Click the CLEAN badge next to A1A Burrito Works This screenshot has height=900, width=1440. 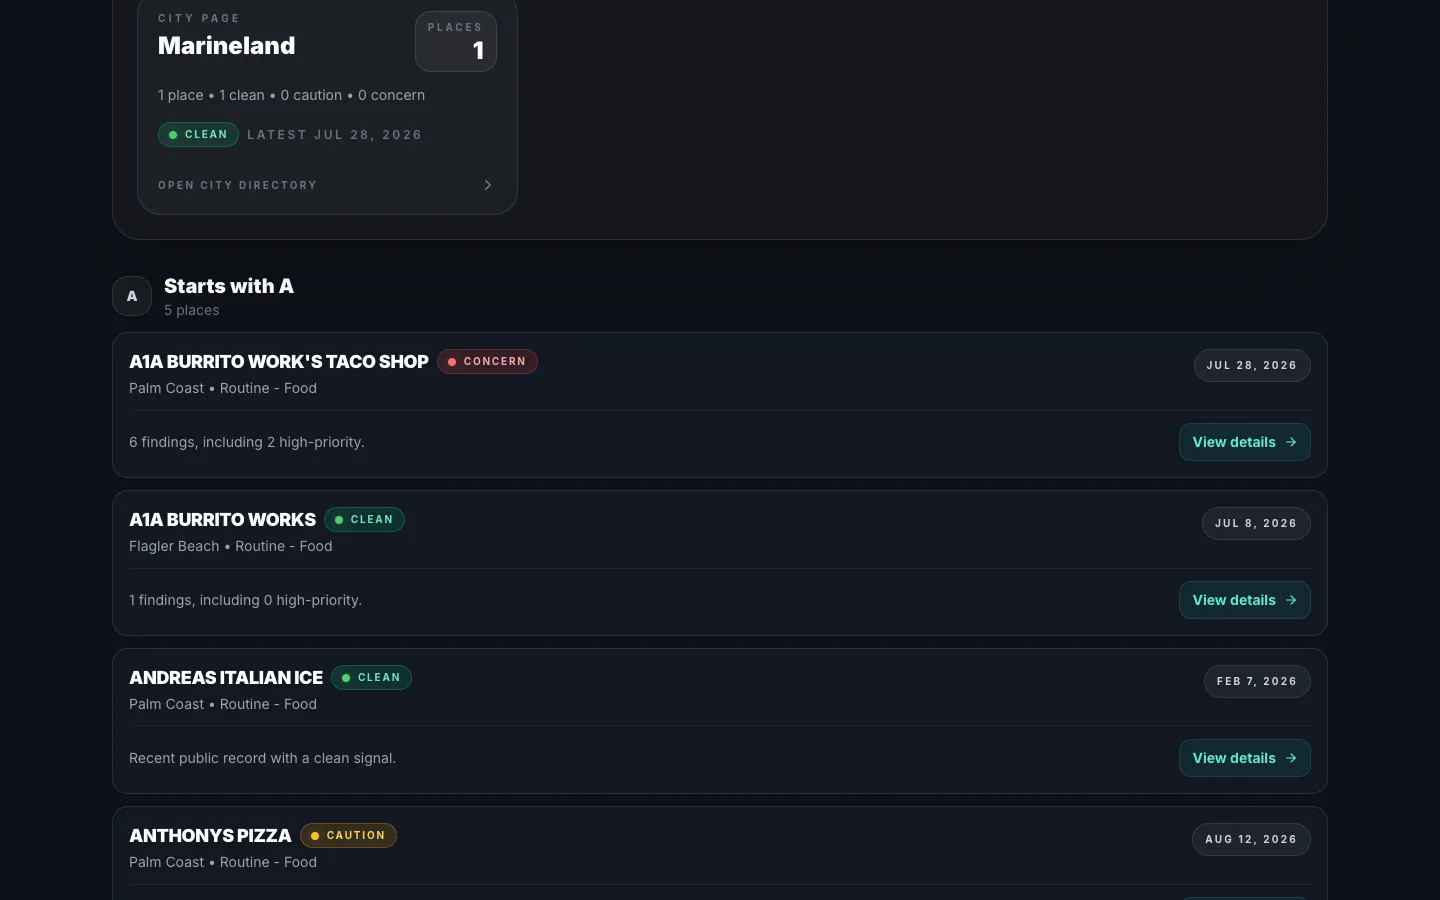pyautogui.click(x=364, y=519)
